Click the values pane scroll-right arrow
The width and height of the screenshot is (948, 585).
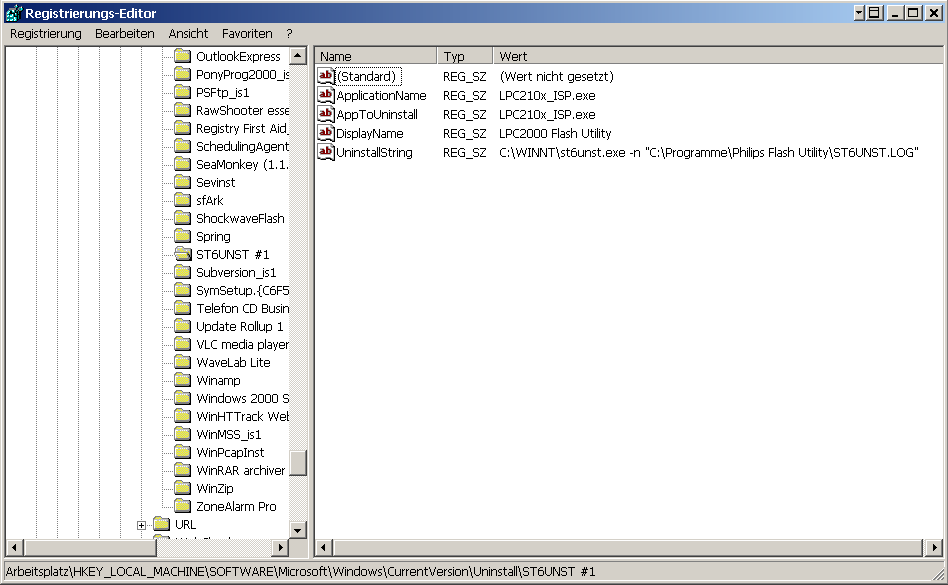pyautogui.click(x=934, y=548)
